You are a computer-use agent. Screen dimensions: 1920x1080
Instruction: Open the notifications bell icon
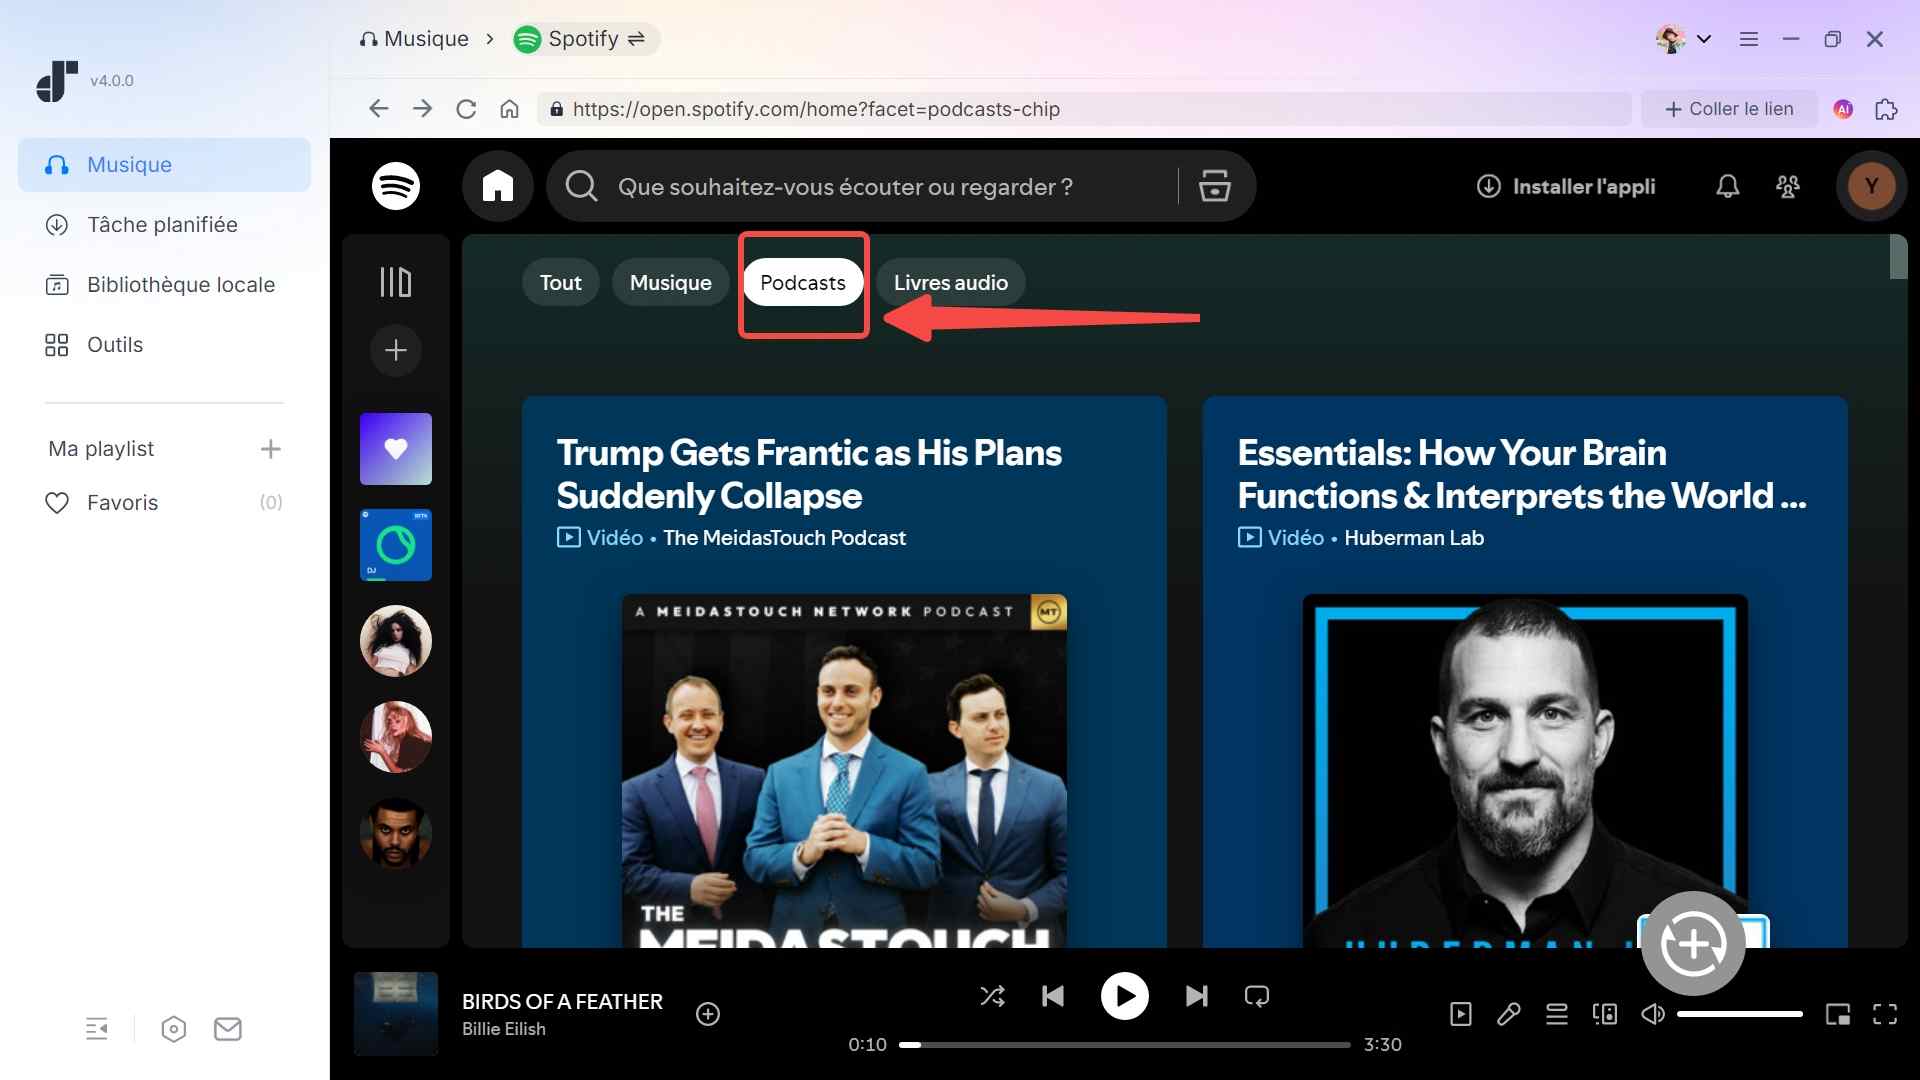1726,186
